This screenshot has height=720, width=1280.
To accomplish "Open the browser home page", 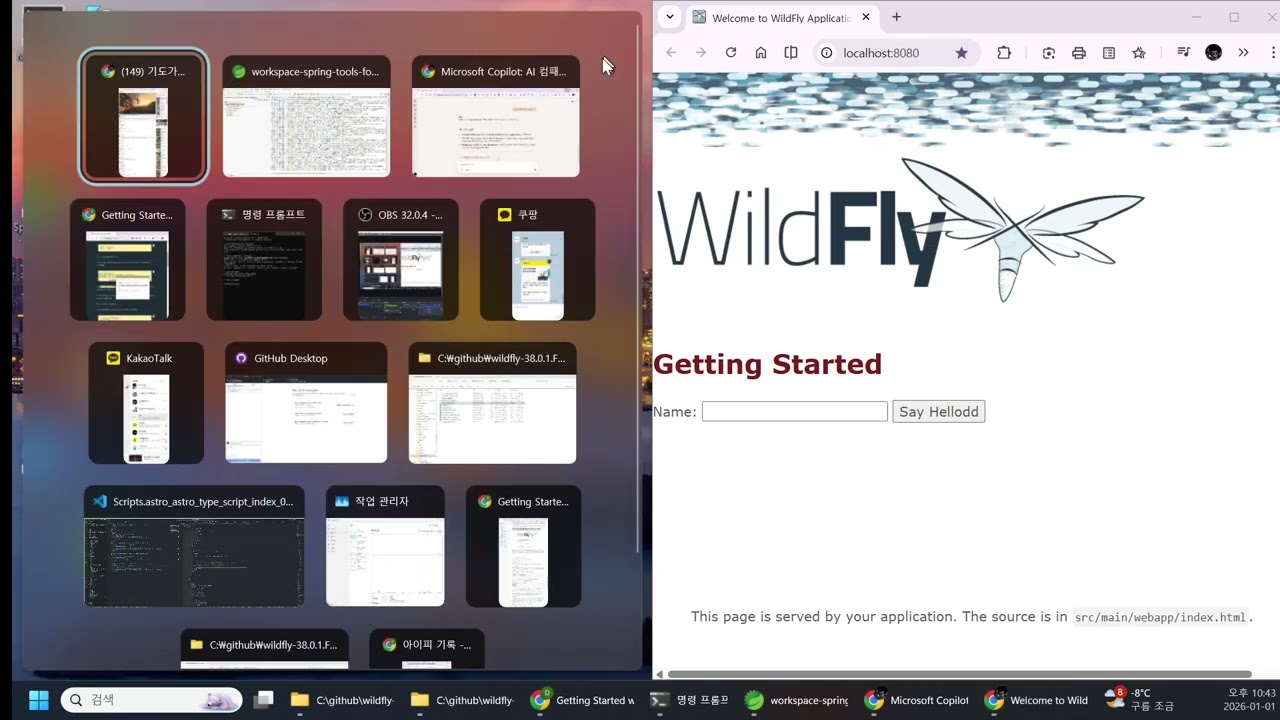I will pyautogui.click(x=761, y=53).
